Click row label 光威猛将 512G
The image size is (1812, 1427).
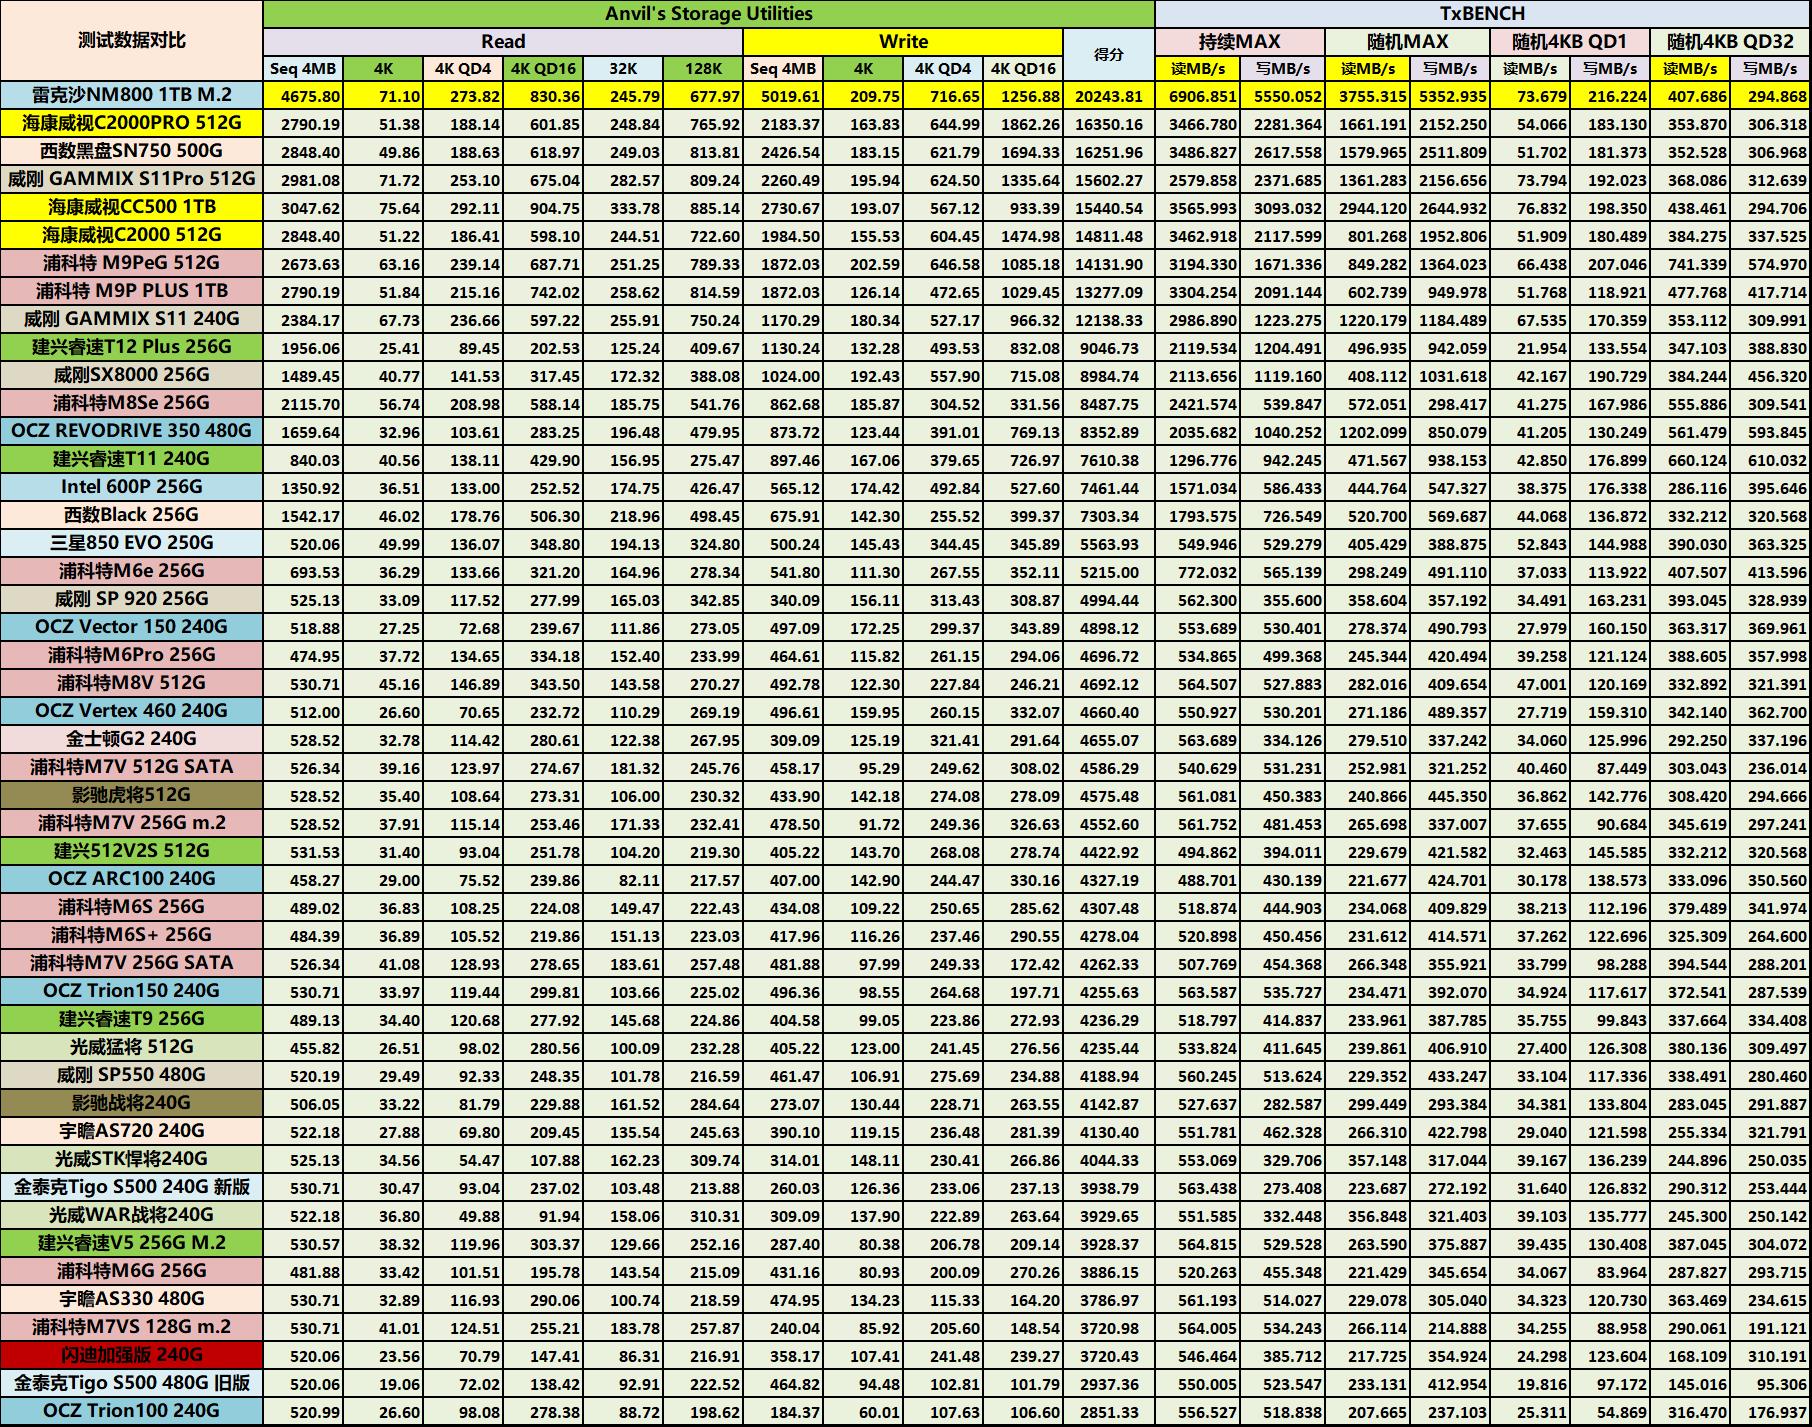pos(131,1047)
